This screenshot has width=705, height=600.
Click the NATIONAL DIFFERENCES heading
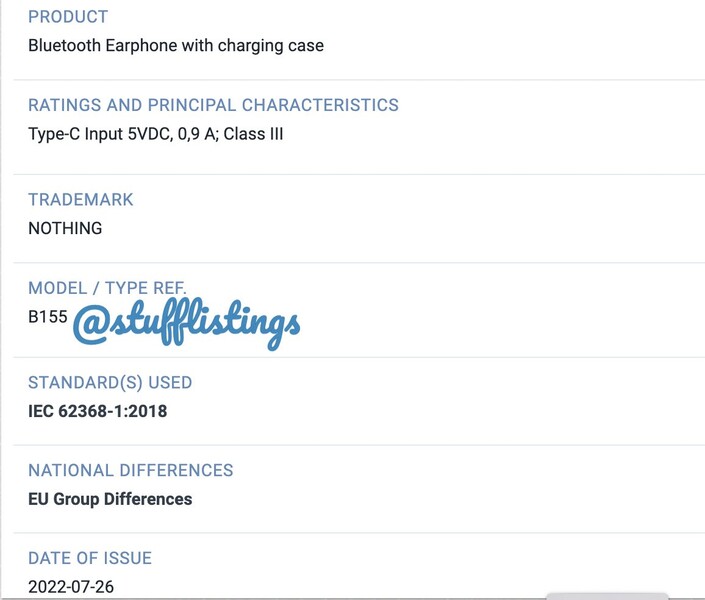tap(131, 470)
